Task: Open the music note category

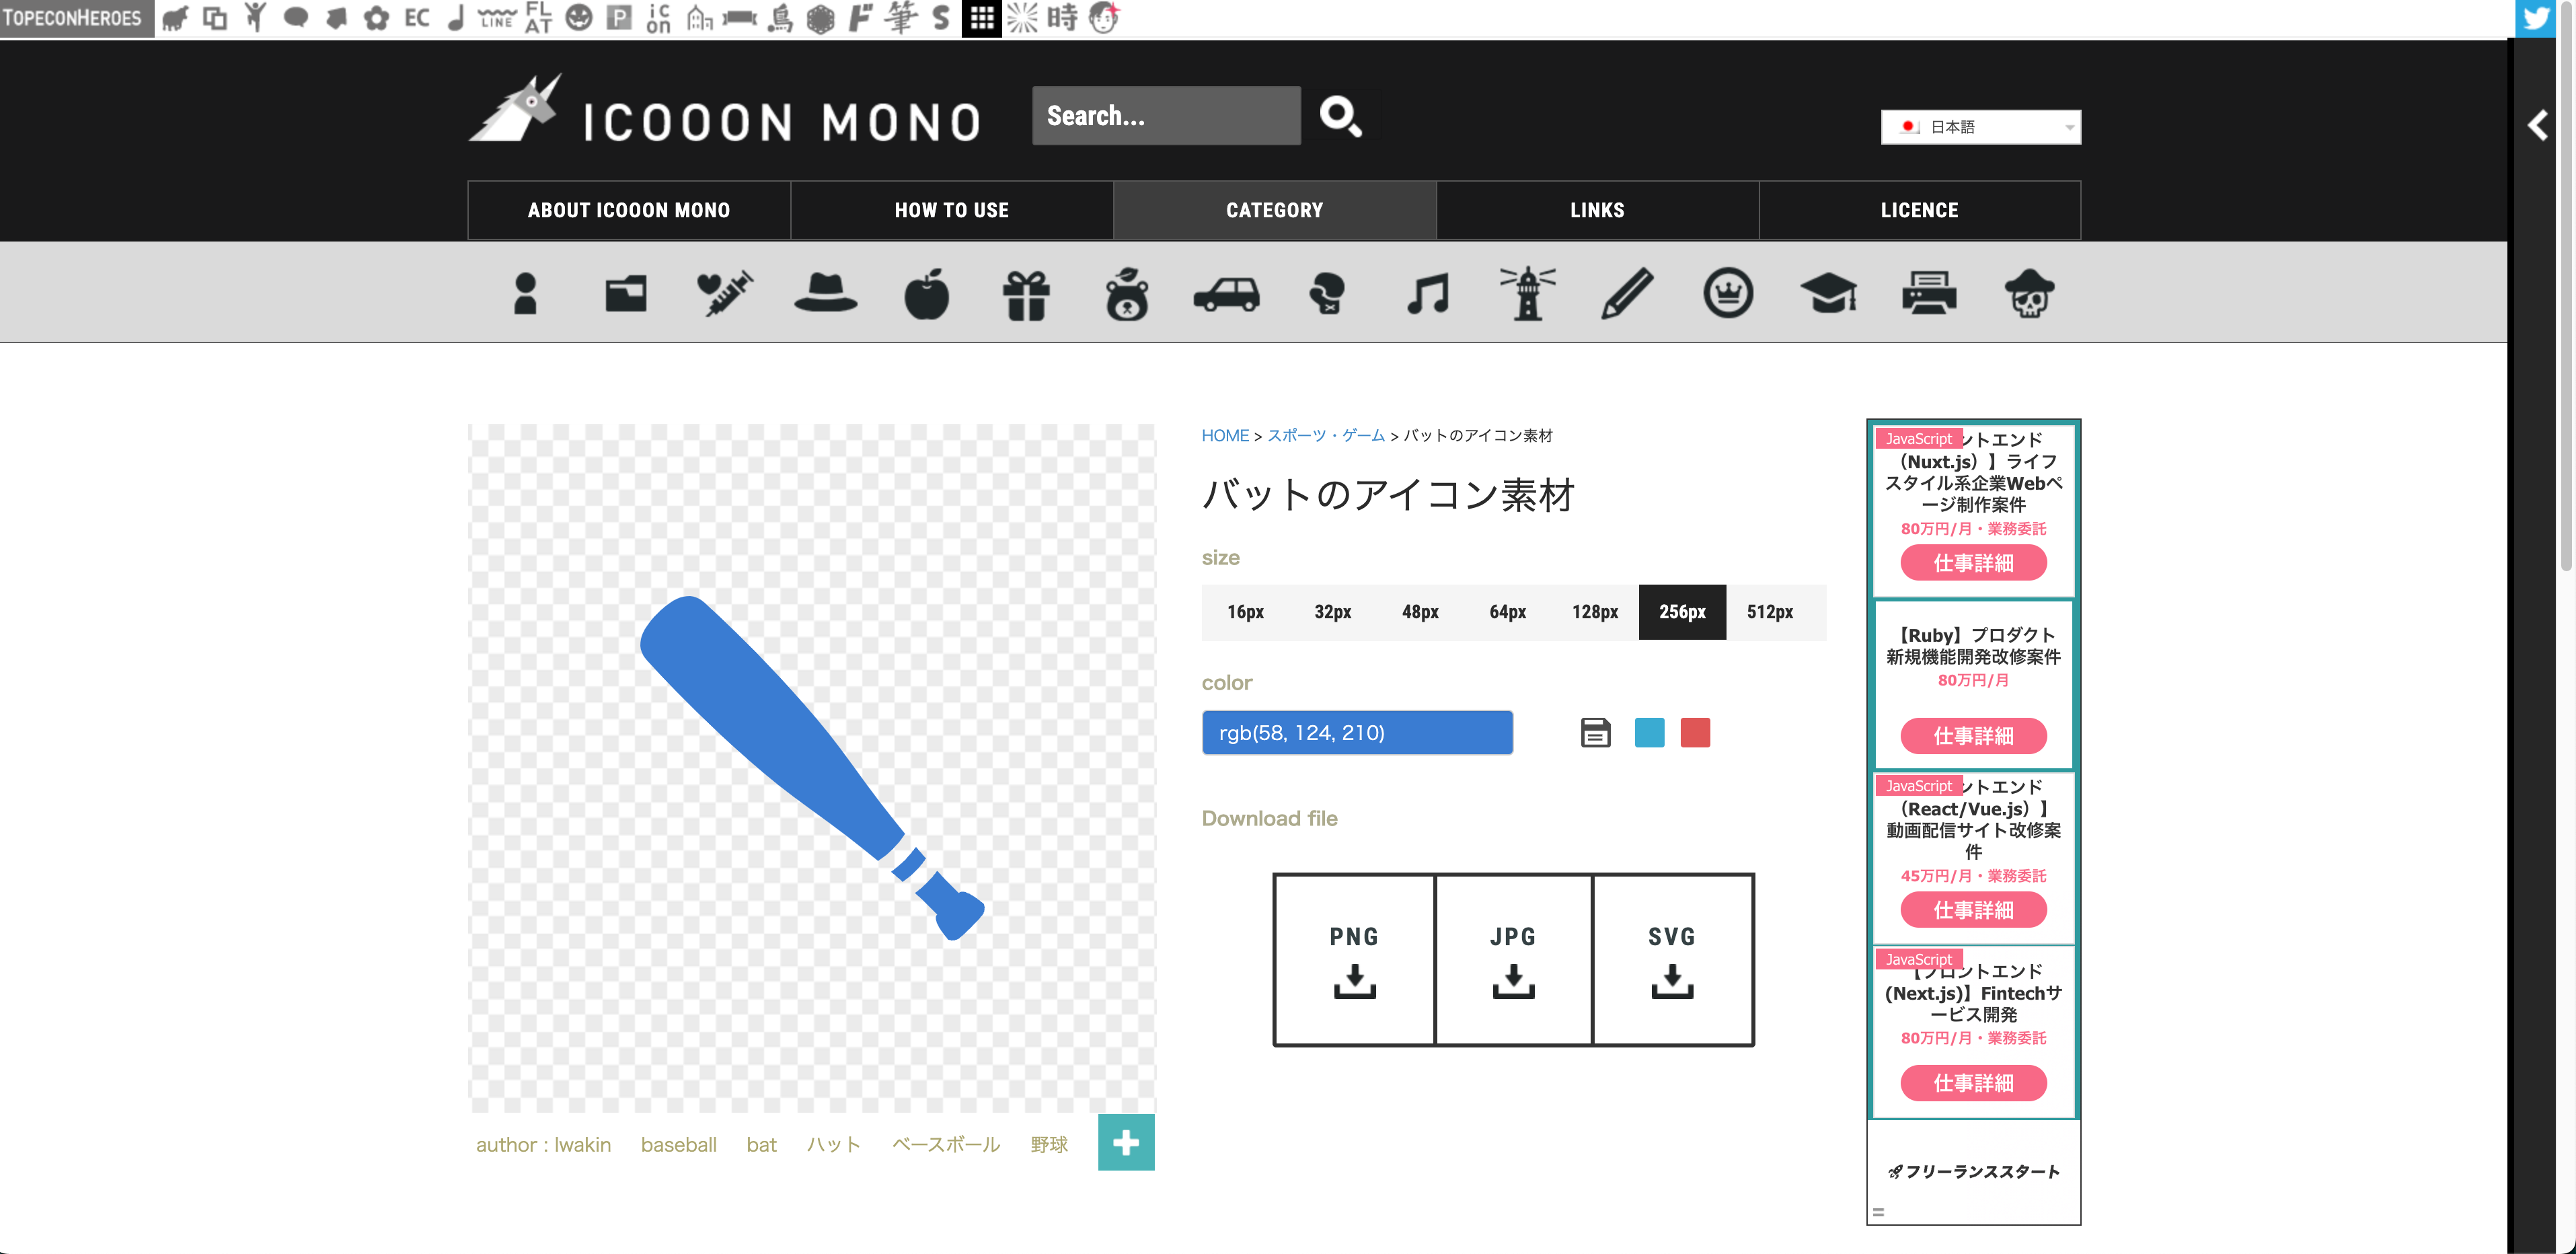Action: pyautogui.click(x=1427, y=293)
